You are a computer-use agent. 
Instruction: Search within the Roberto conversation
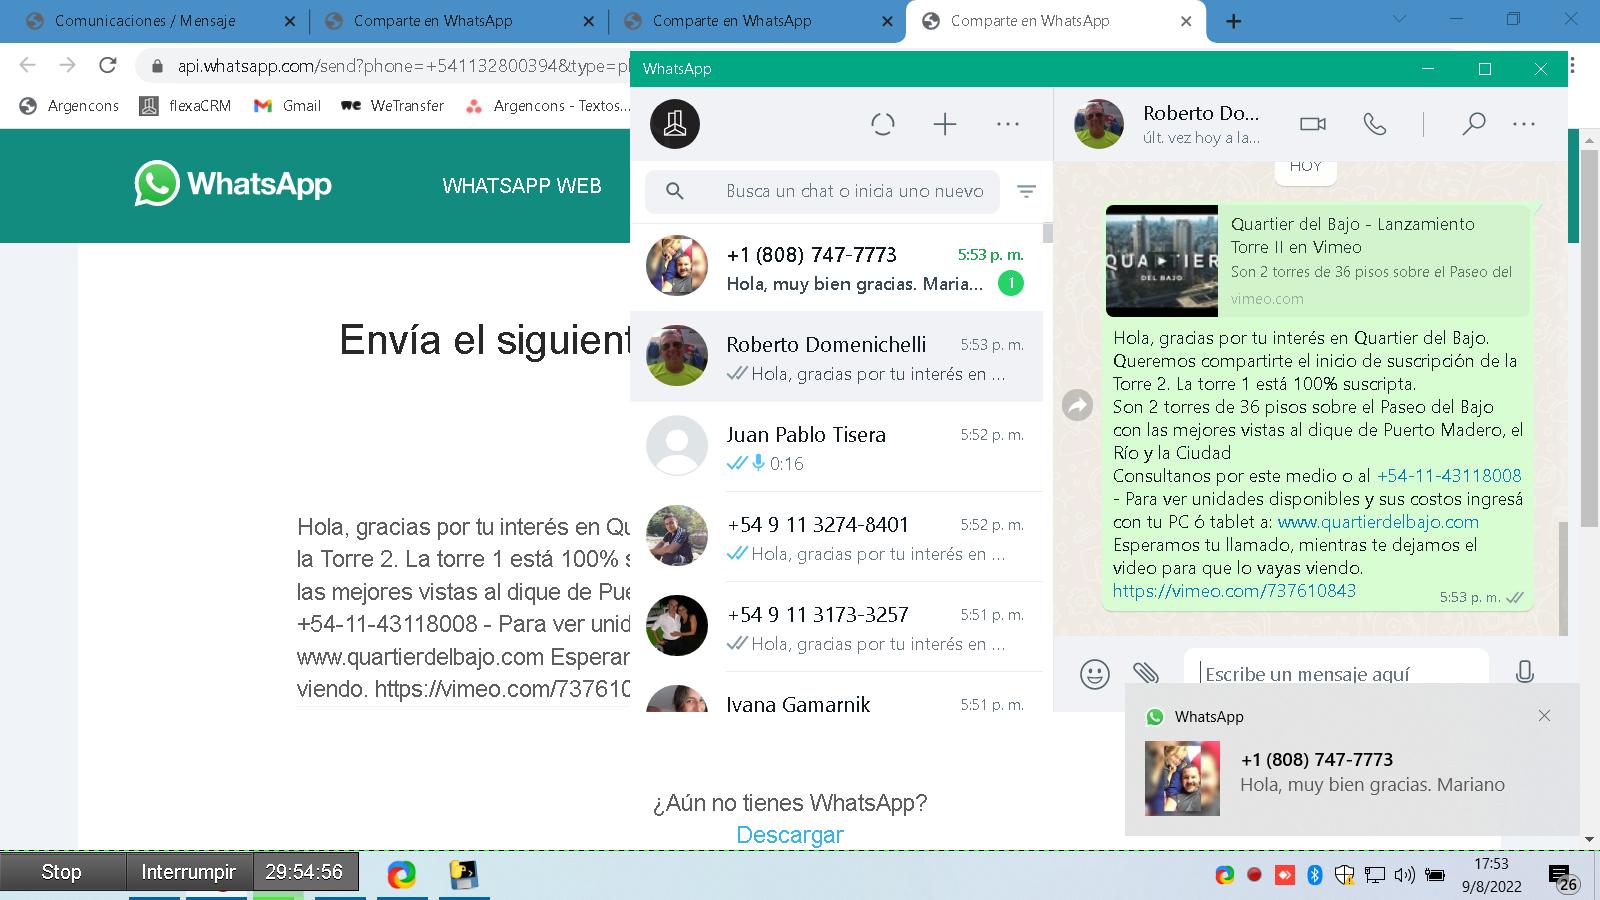pos(1473,124)
